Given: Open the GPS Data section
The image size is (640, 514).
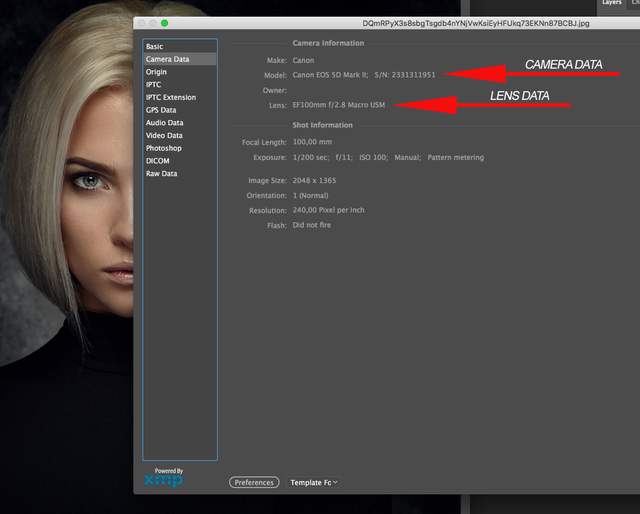Looking at the screenshot, I should (x=180, y=110).
